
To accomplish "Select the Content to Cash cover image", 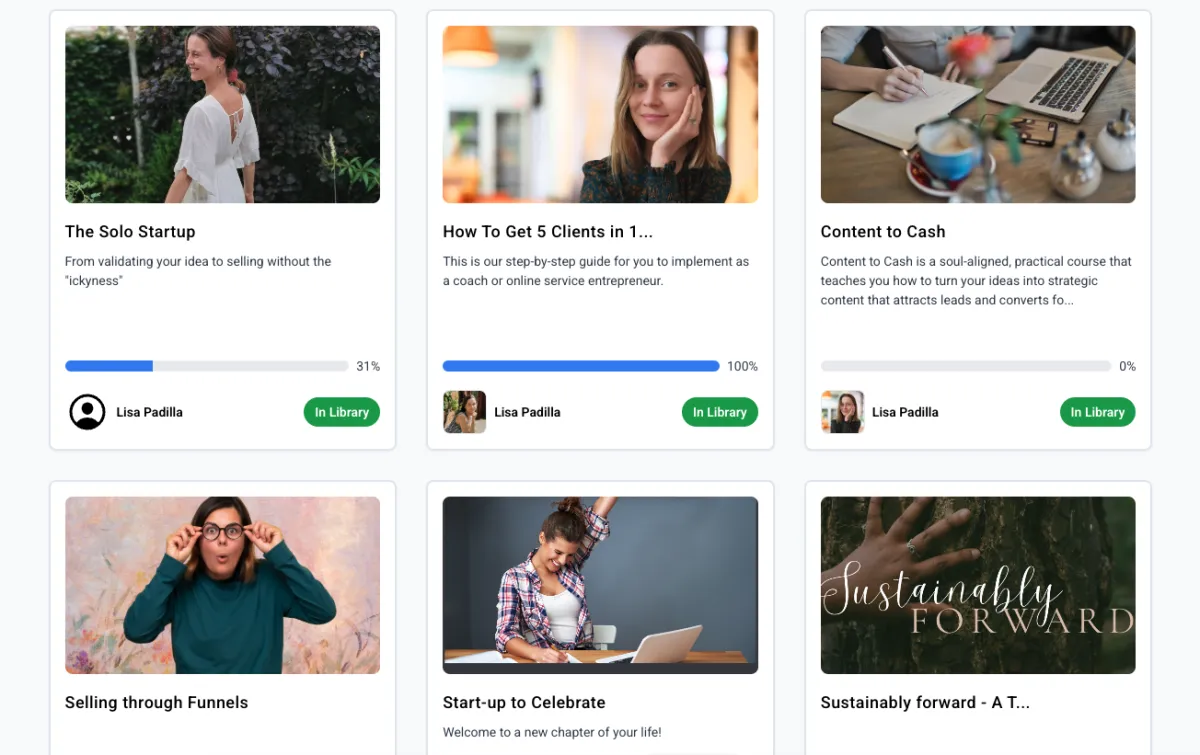I will [978, 115].
